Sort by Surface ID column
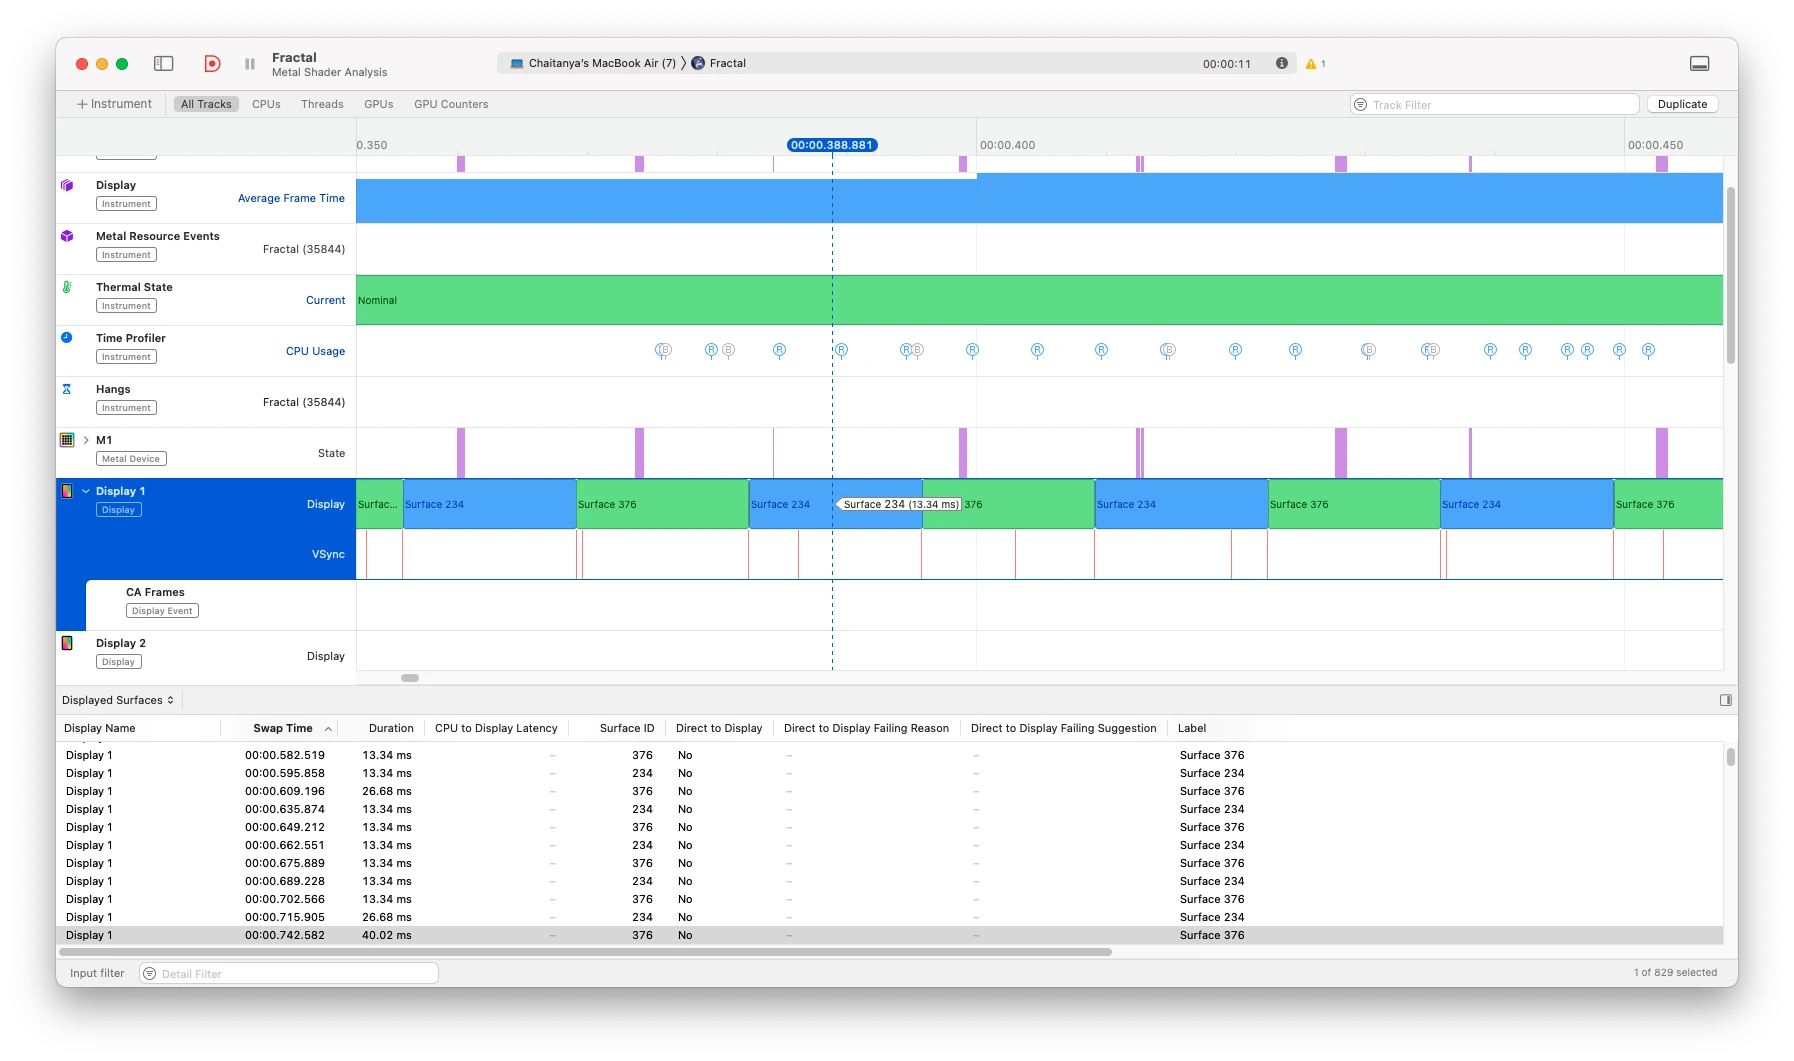The image size is (1794, 1061). click(x=627, y=728)
